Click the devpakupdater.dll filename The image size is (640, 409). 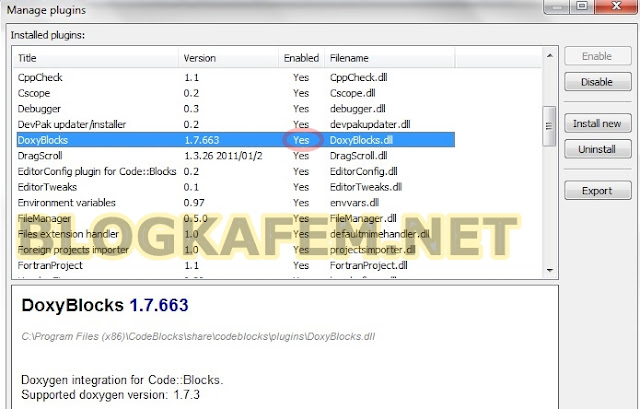tap(370, 124)
